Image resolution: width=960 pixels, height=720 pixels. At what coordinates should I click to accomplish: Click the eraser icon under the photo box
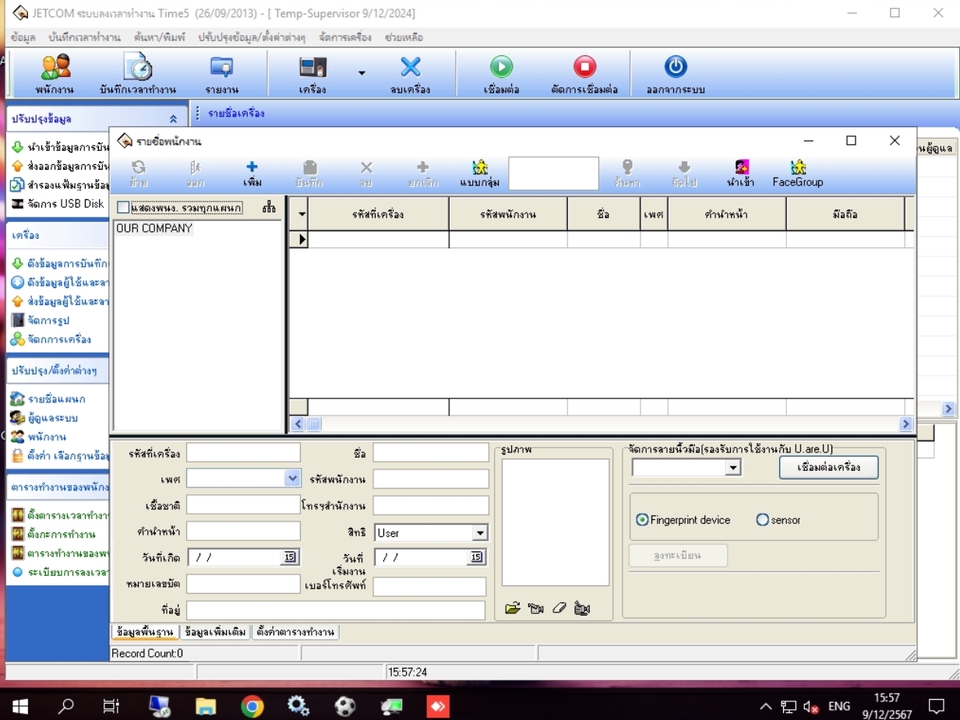[559, 608]
